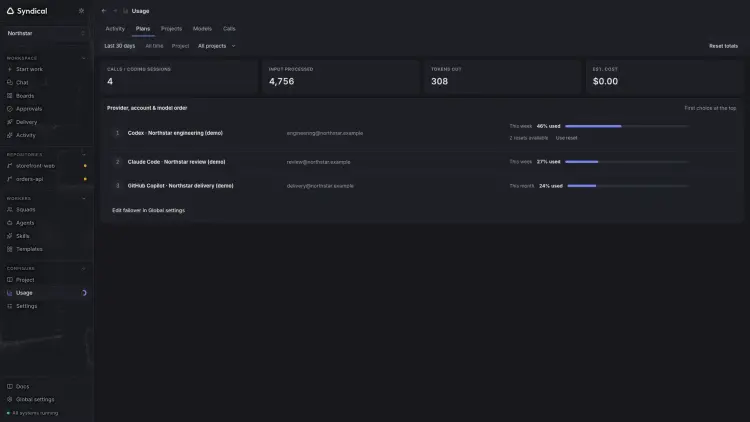Click the storefront-web branch icon
The height and width of the screenshot is (422, 750).
click(x=10, y=166)
